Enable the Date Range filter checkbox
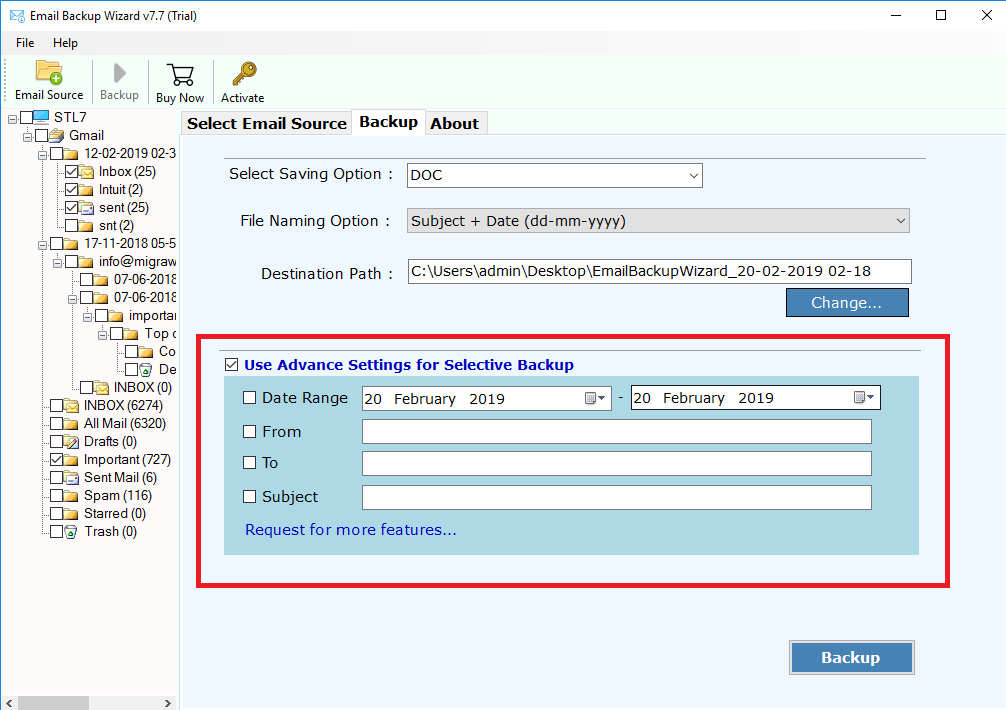Viewport: 1006px width, 710px height. click(250, 398)
